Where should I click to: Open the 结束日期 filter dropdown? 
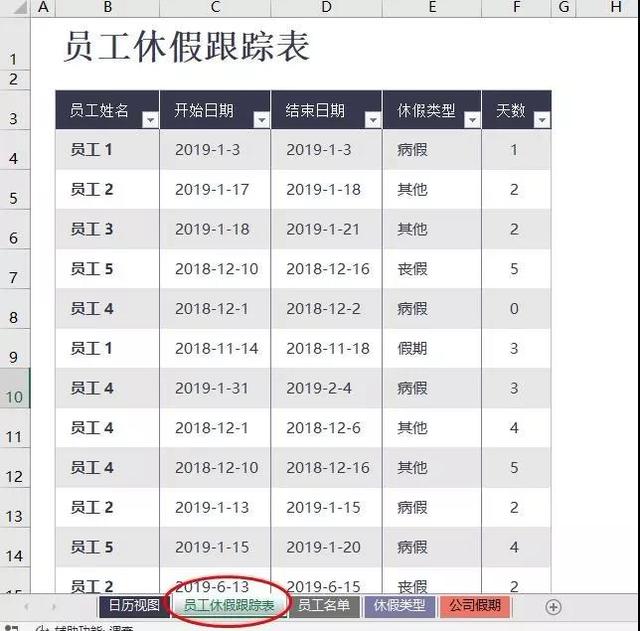(x=373, y=120)
